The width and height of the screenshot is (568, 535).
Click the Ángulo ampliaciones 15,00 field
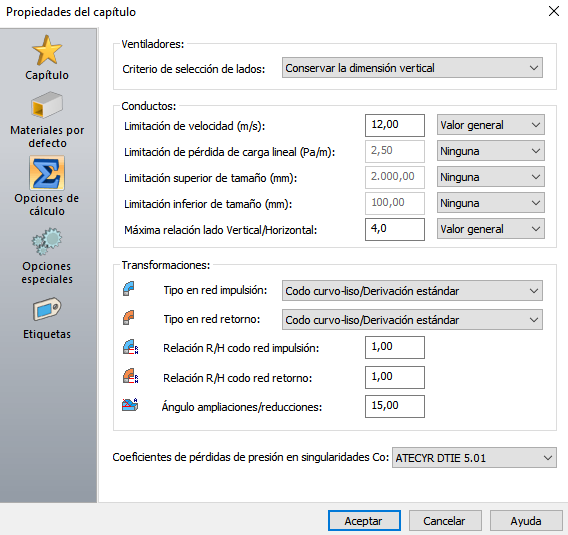pyautogui.click(x=395, y=406)
